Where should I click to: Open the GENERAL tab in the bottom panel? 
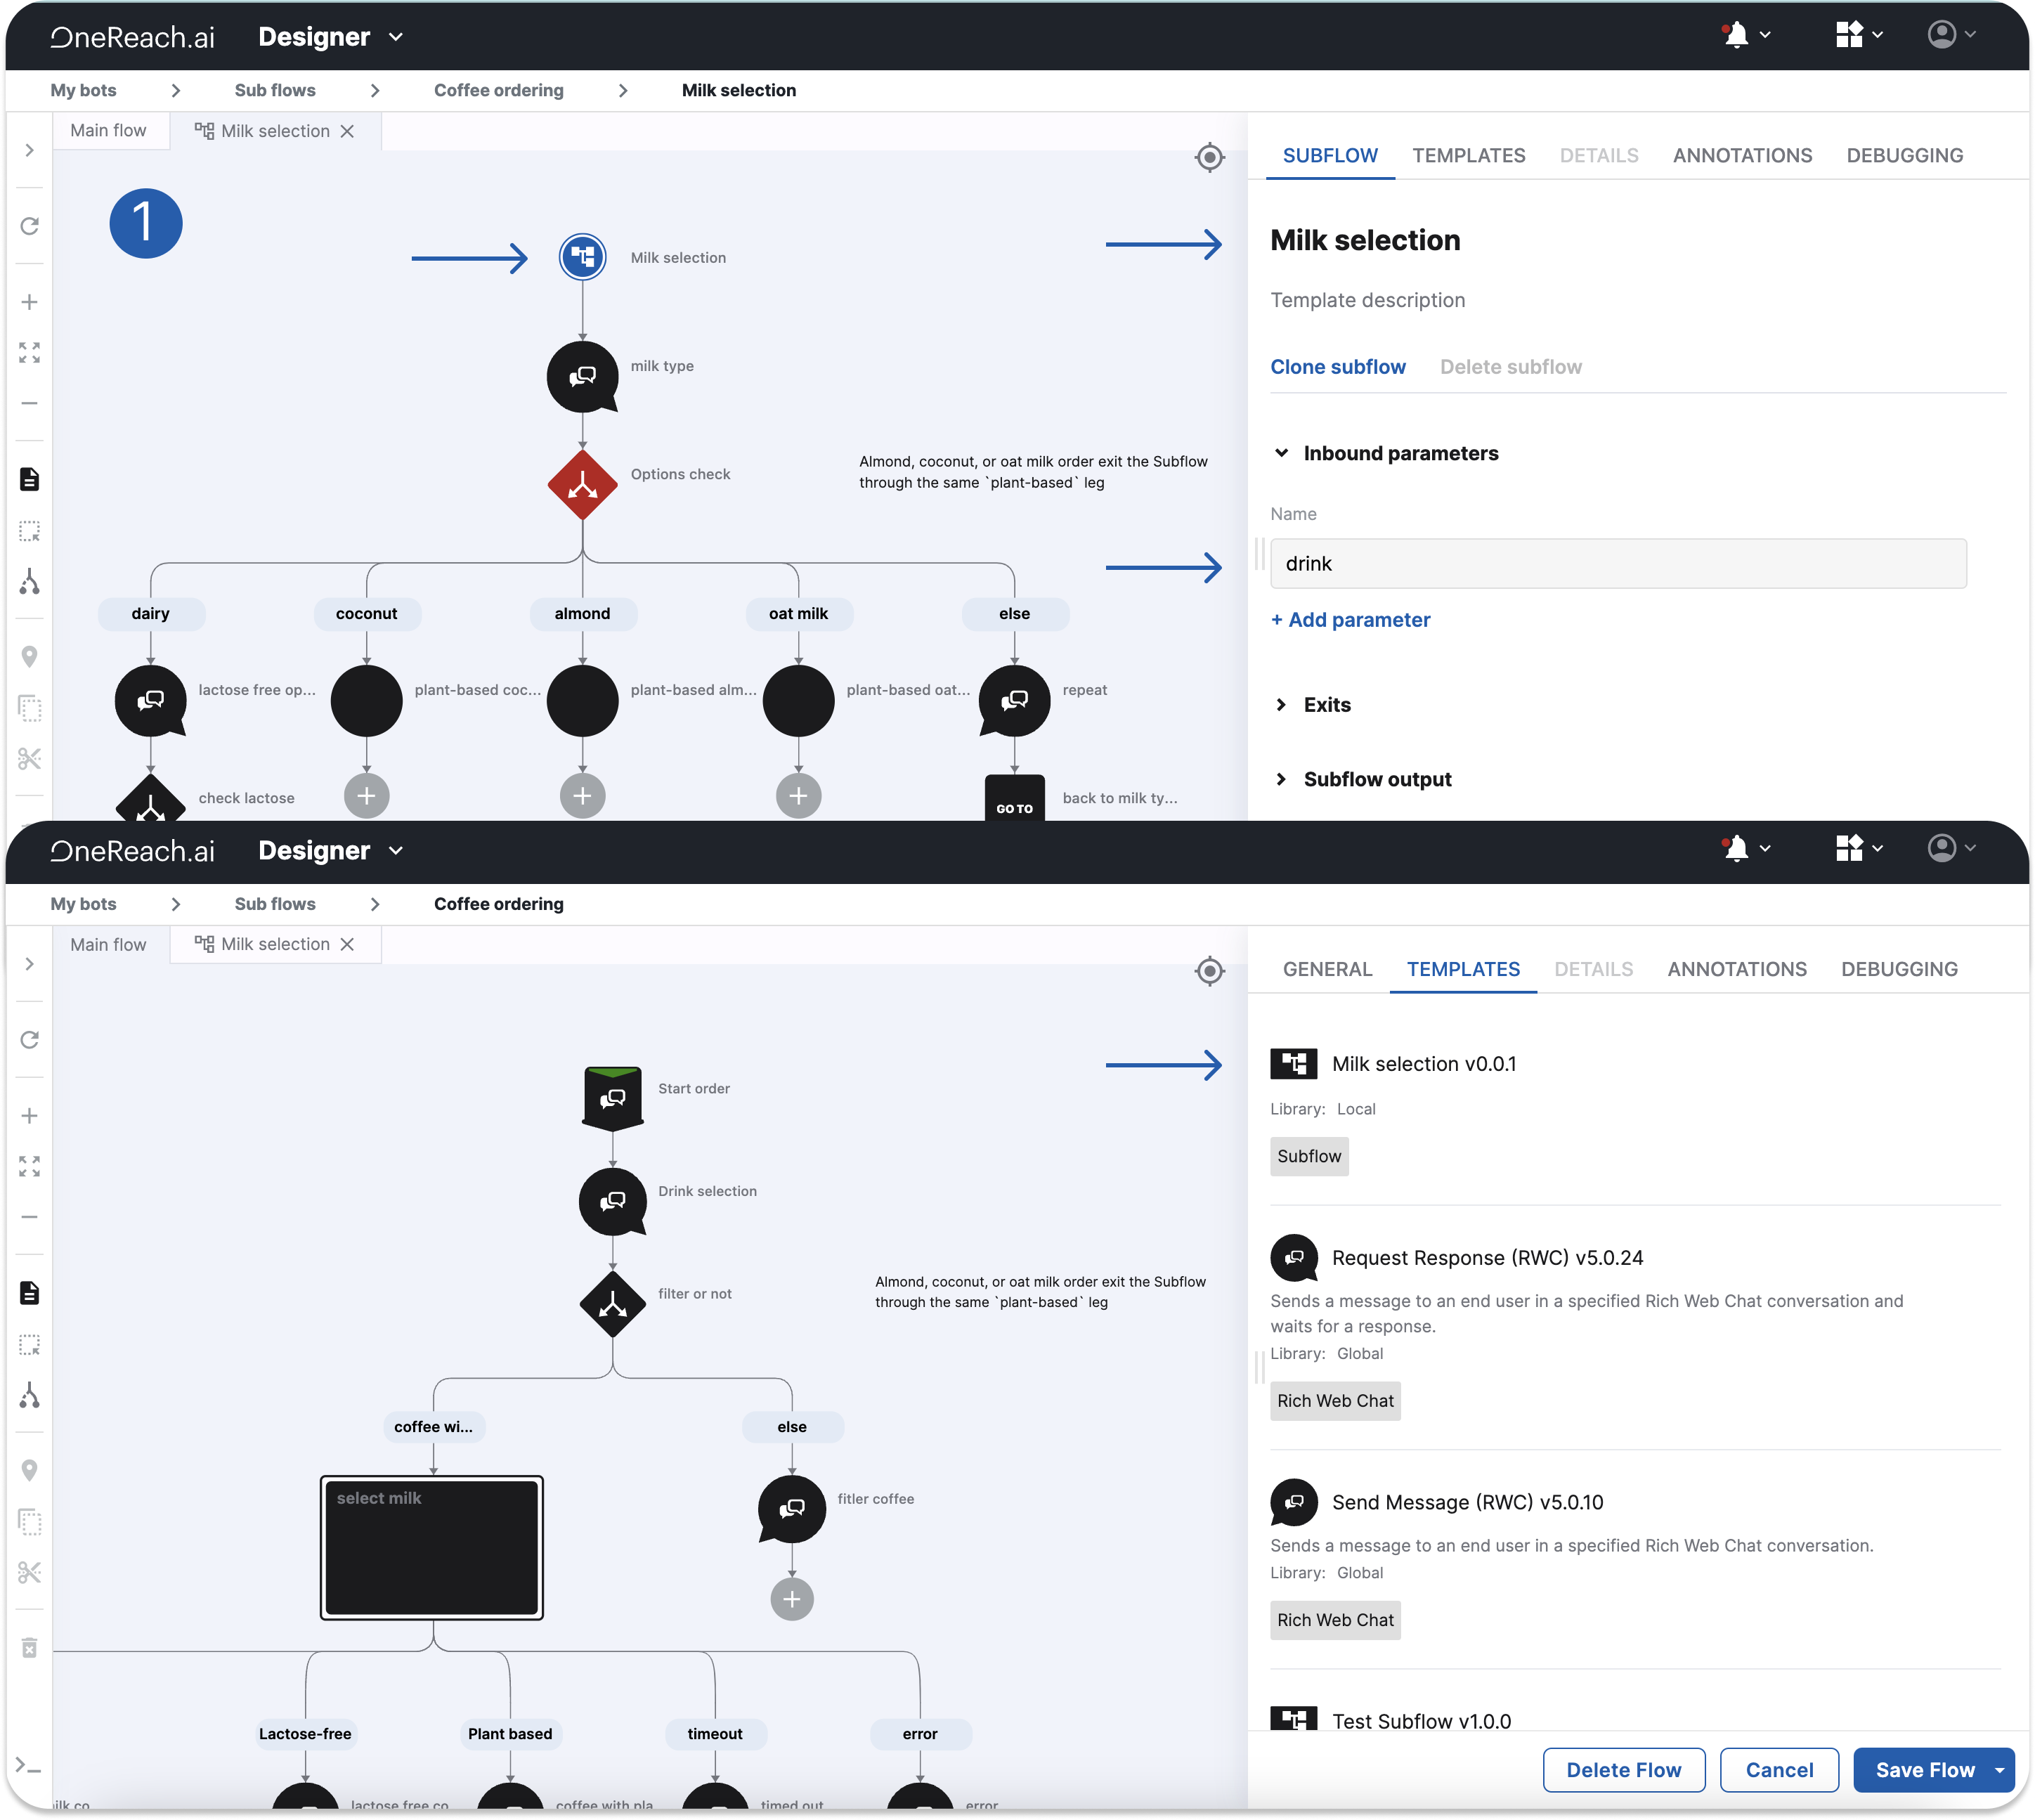1327,969
